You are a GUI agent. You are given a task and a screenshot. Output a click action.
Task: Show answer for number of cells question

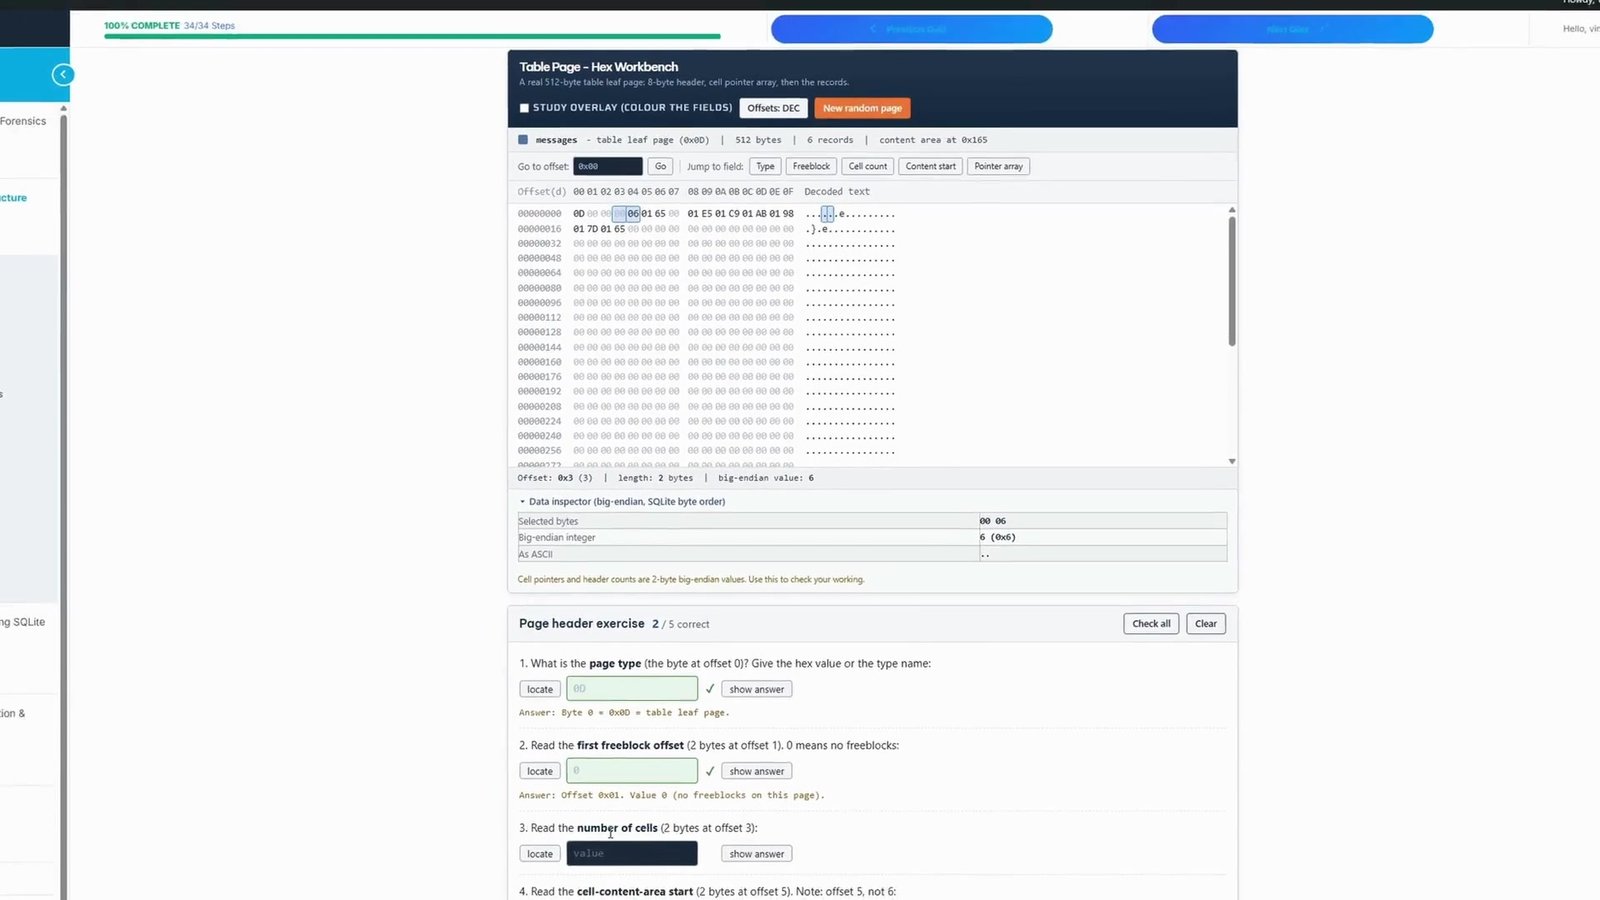pos(756,854)
